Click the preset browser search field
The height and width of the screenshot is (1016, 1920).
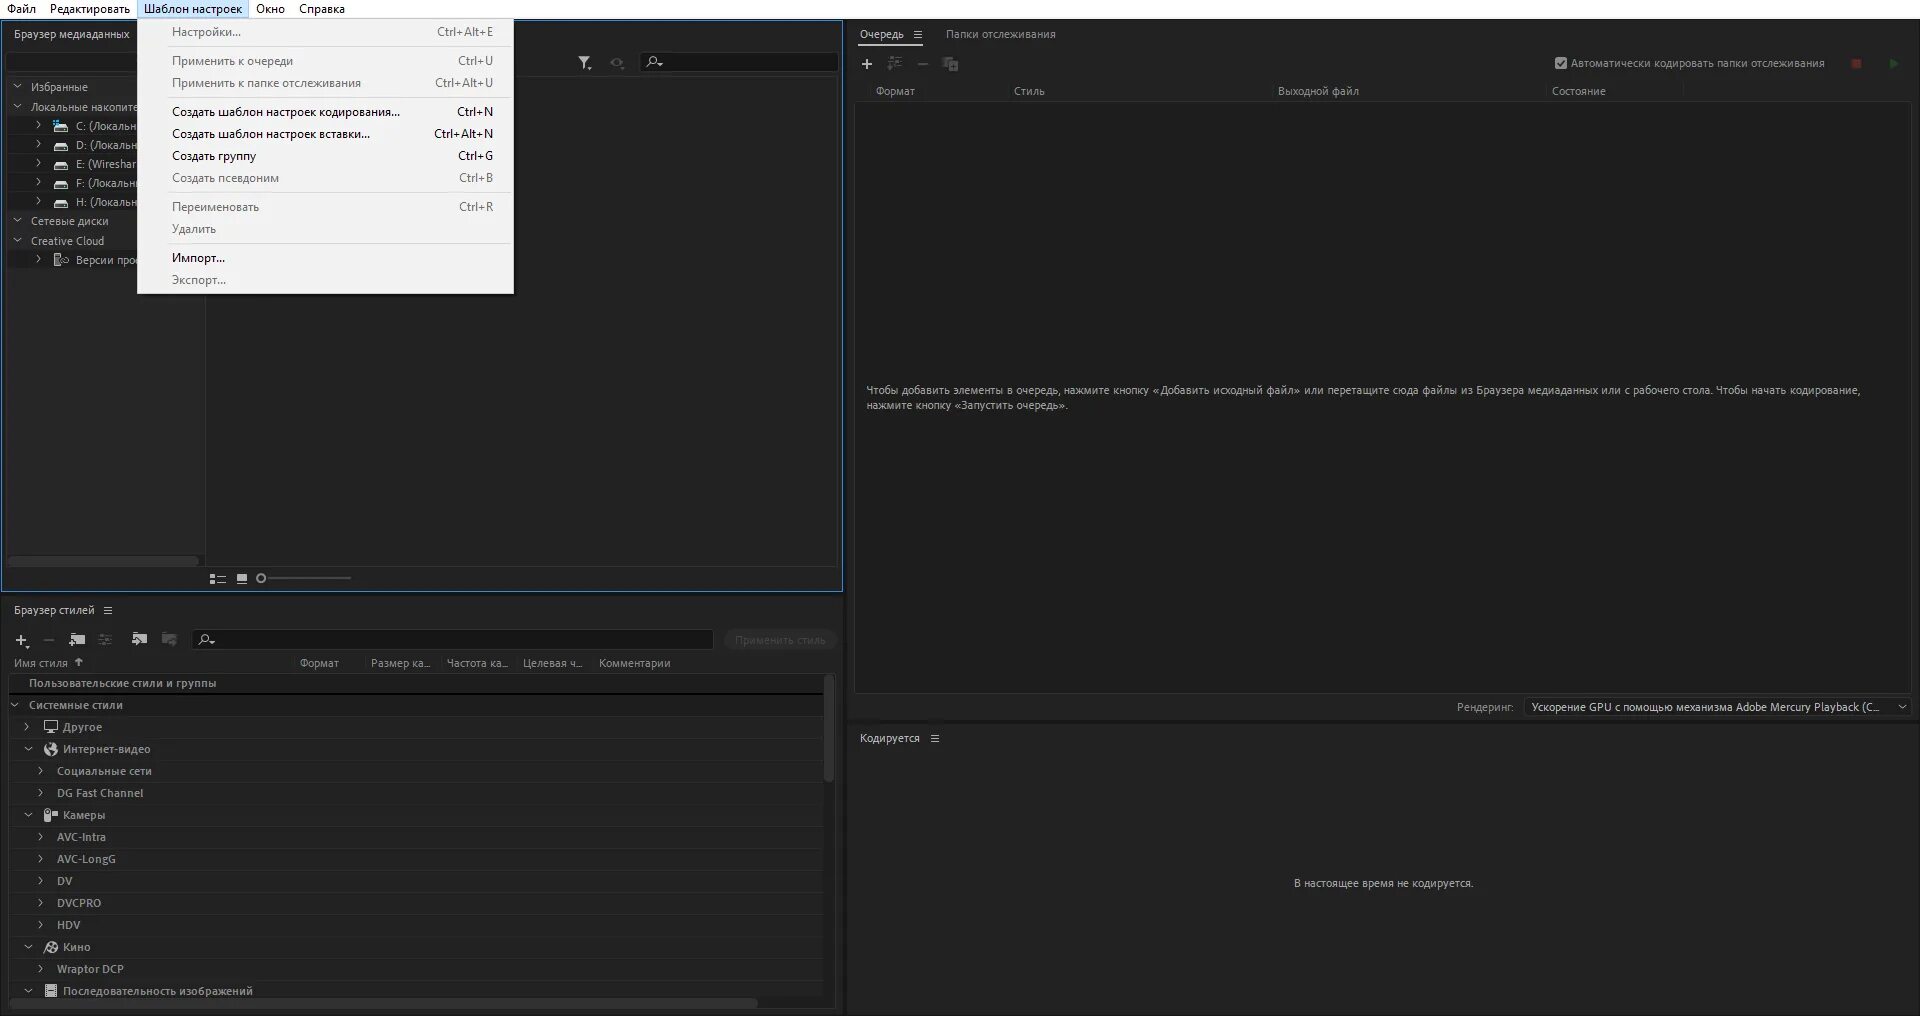[452, 640]
